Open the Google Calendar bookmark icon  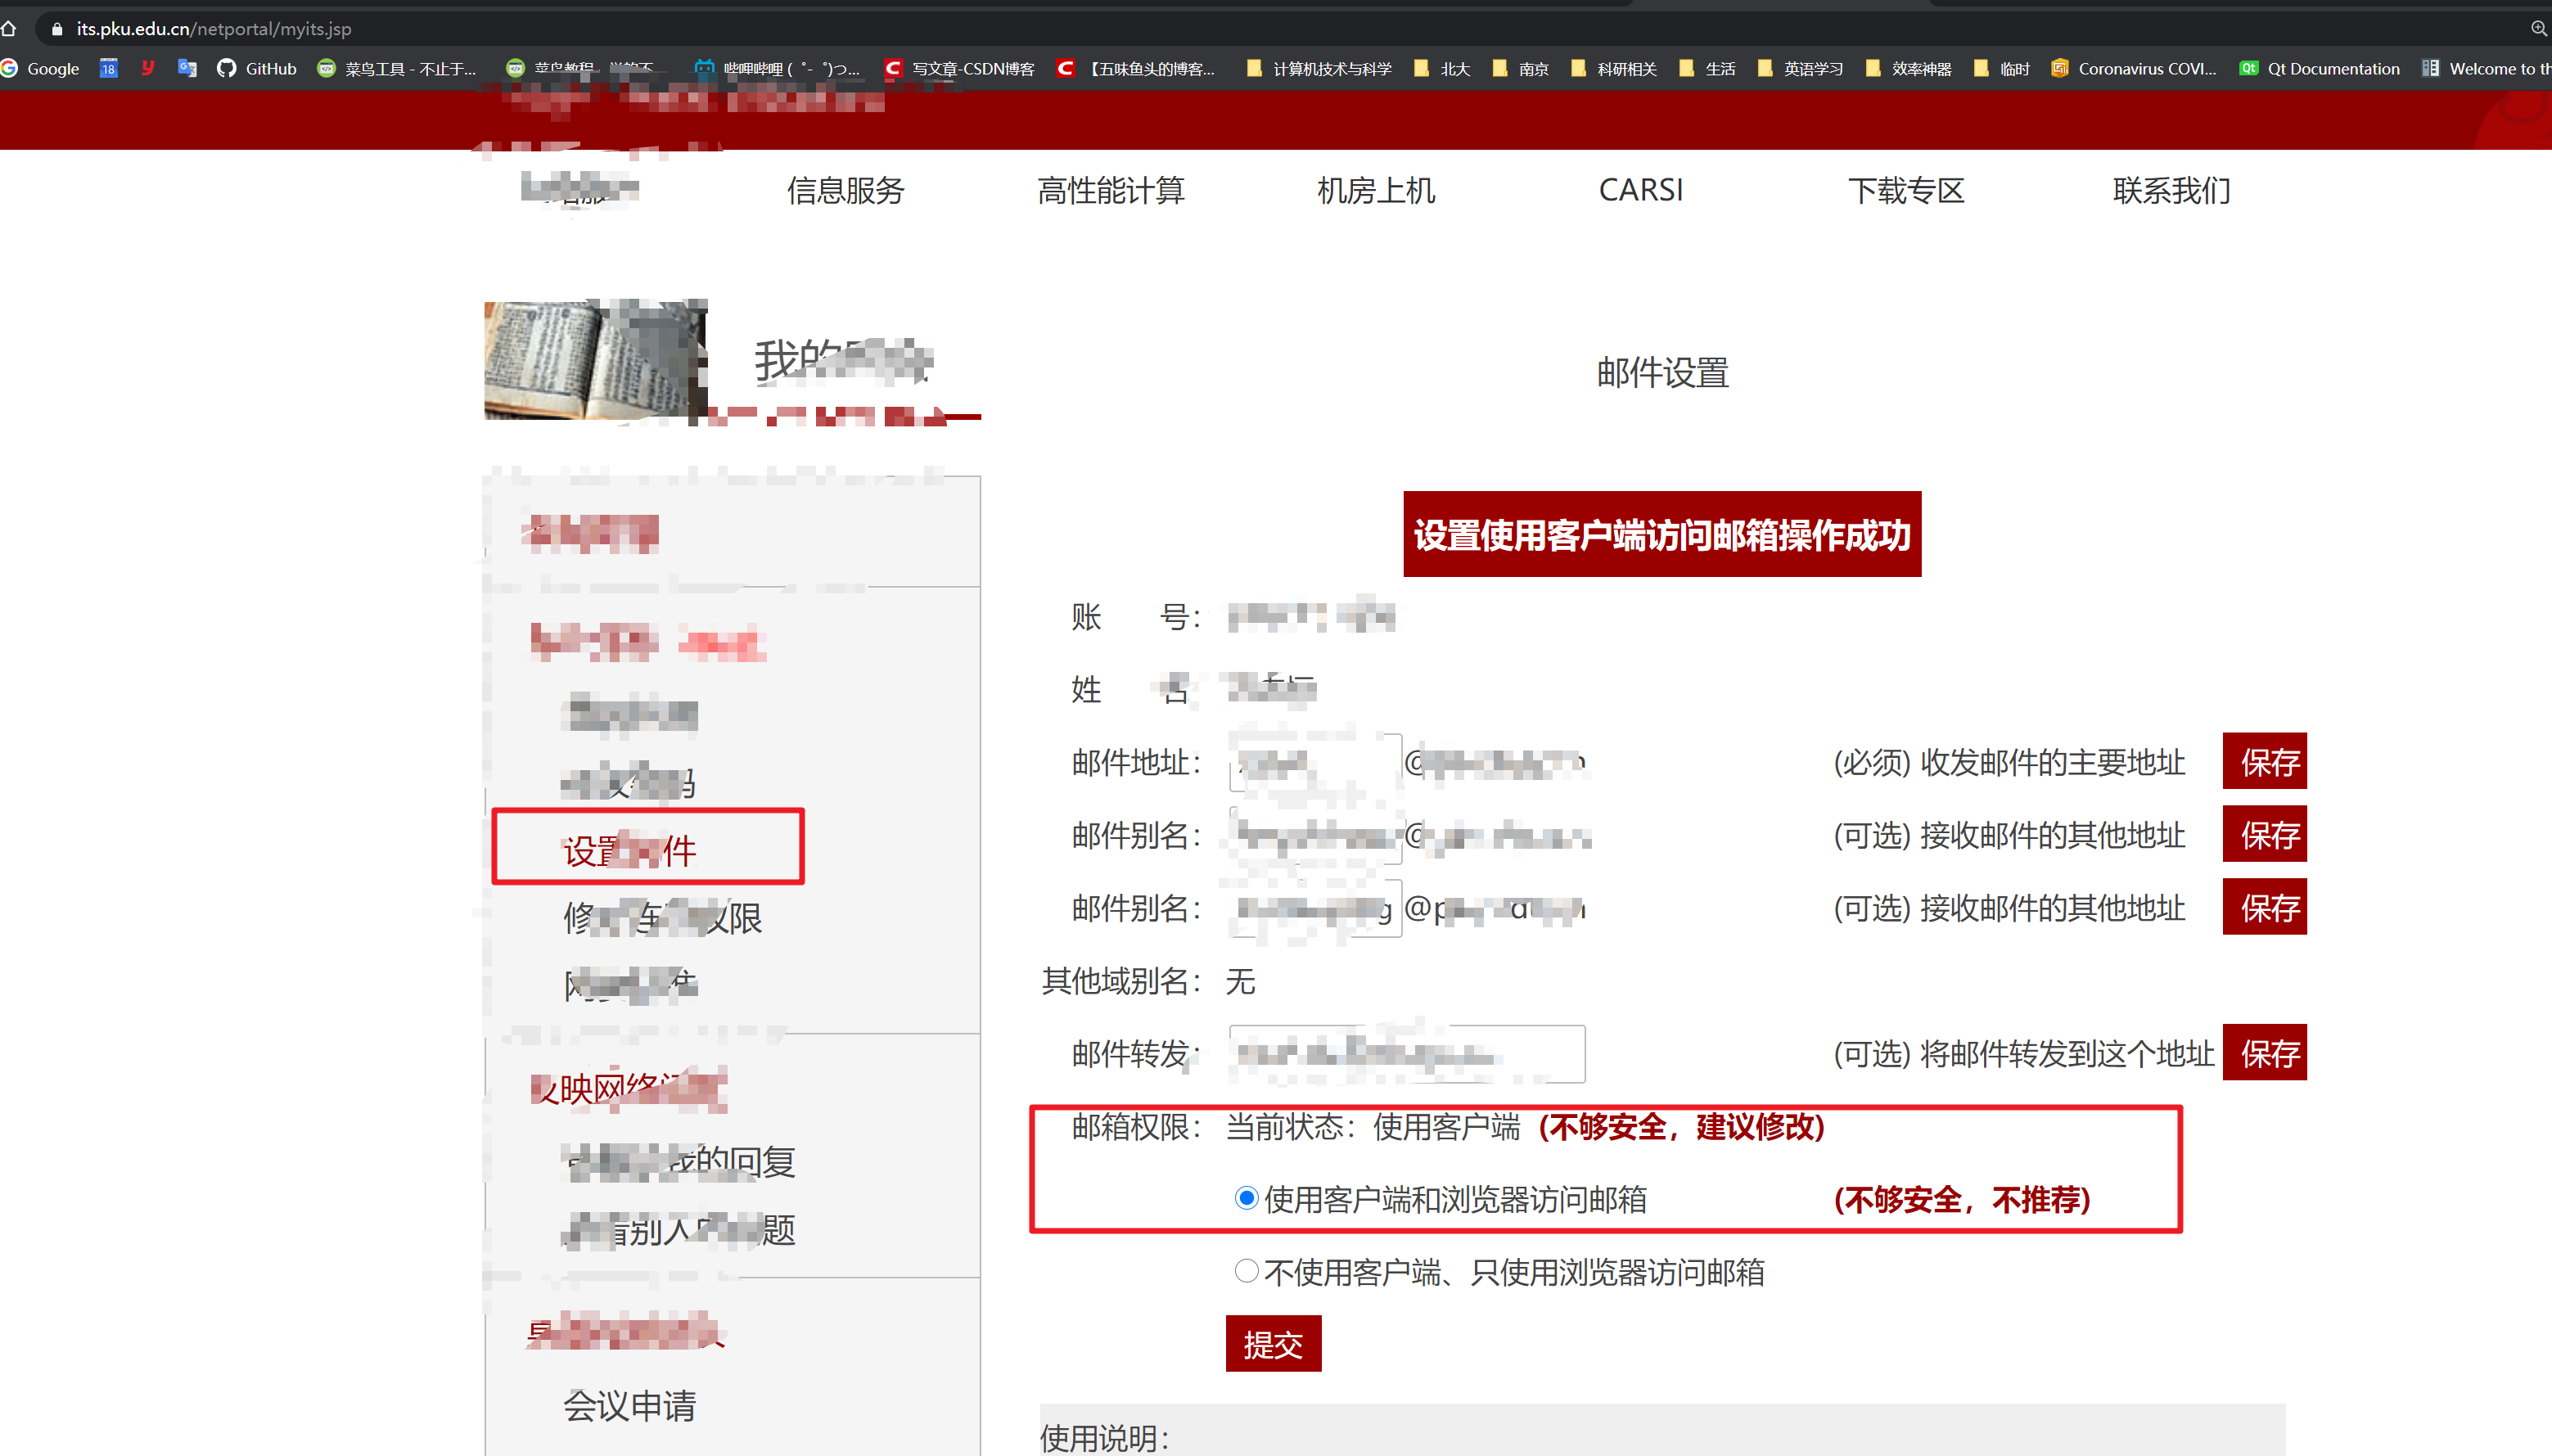[108, 68]
